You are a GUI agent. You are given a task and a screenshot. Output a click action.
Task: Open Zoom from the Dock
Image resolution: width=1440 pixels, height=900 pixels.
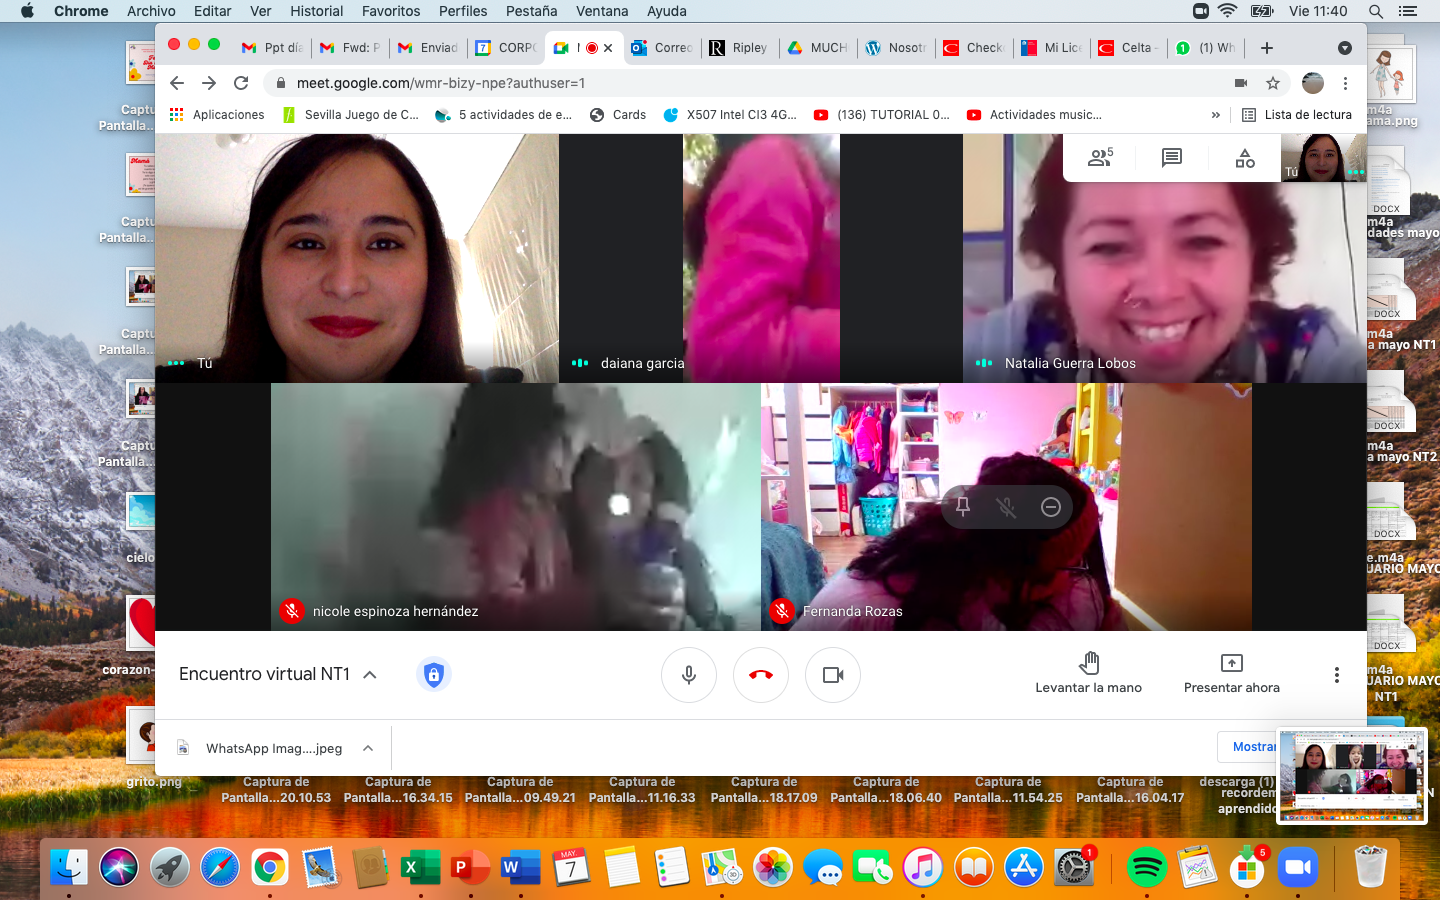pyautogui.click(x=1297, y=868)
